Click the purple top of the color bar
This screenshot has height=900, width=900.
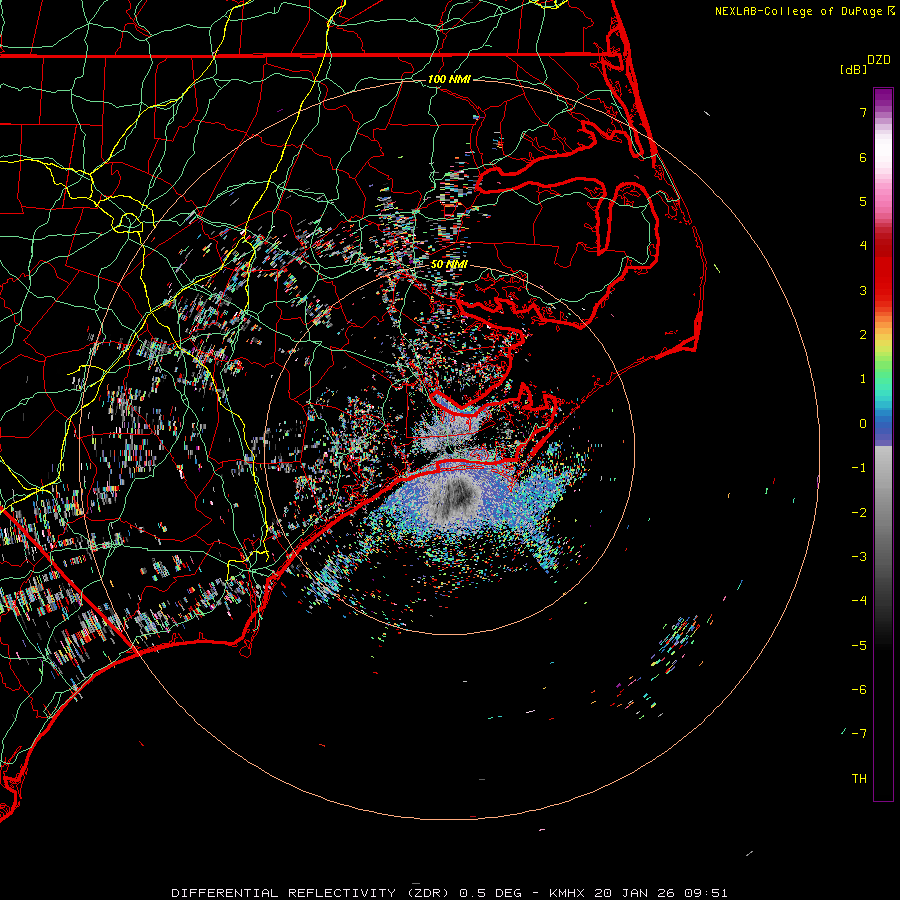click(x=883, y=98)
